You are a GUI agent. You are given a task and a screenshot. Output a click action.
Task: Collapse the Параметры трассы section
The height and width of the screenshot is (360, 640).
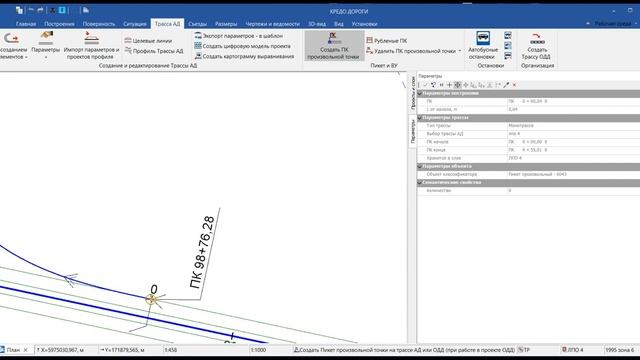click(420, 118)
